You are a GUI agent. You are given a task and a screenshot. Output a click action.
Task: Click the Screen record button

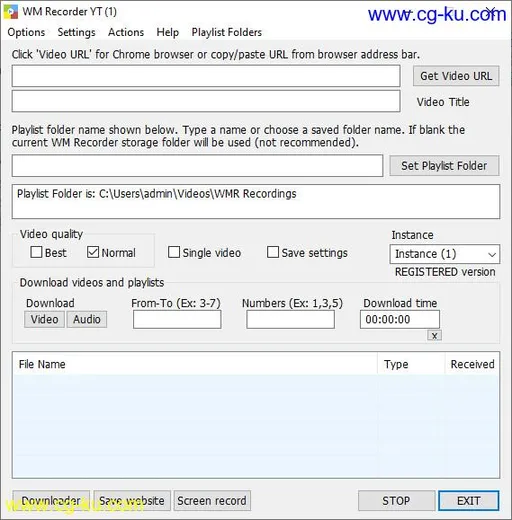coord(212,500)
